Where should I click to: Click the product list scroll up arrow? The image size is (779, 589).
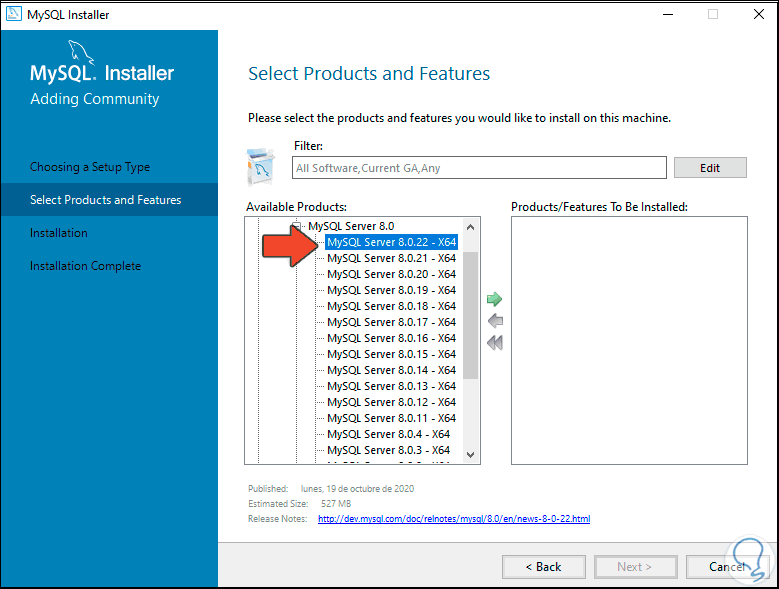click(x=470, y=227)
